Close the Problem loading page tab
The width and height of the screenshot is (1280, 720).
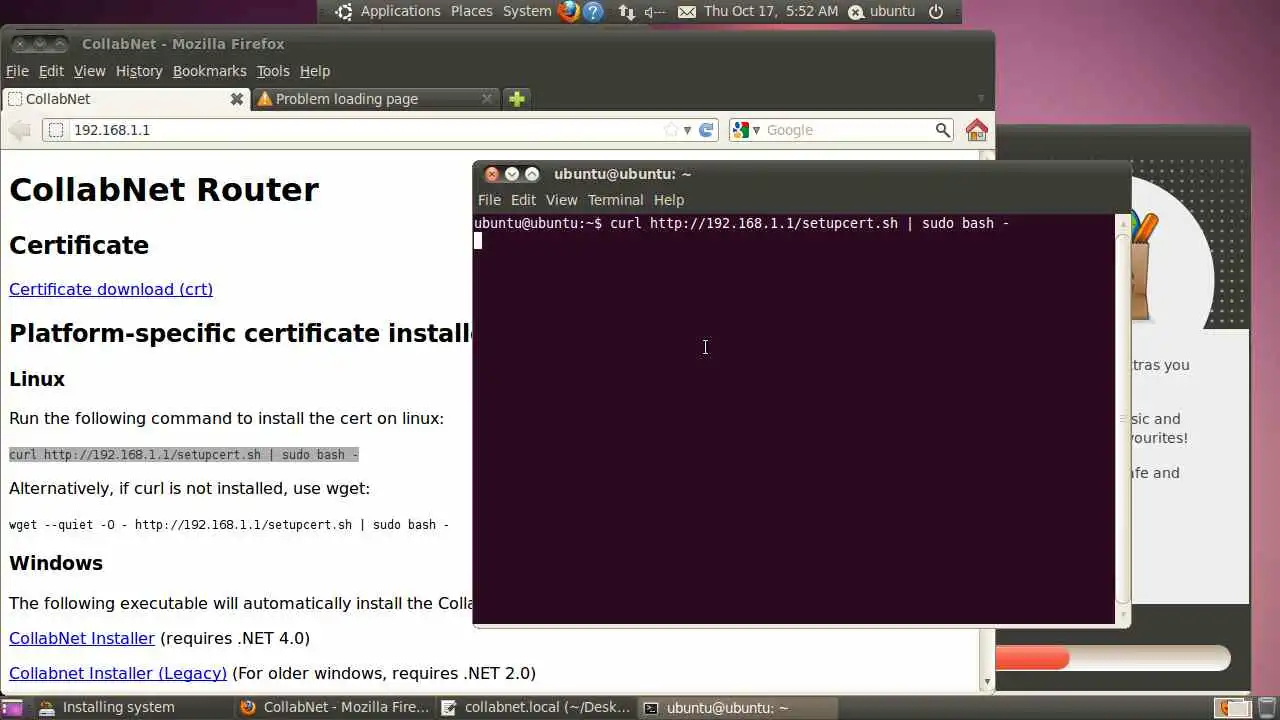pos(487,99)
